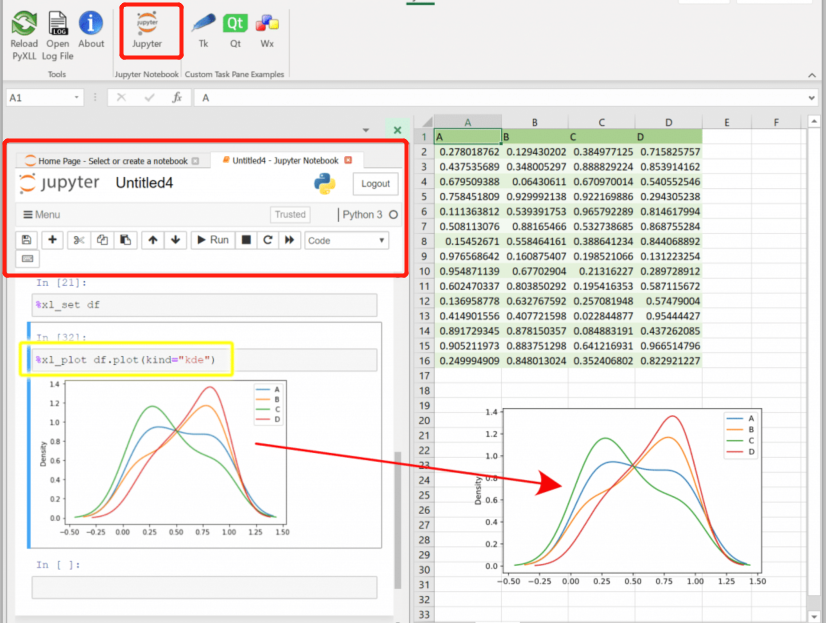Move selected cell up arrow
Screen dimensions: 826x623
153,240
